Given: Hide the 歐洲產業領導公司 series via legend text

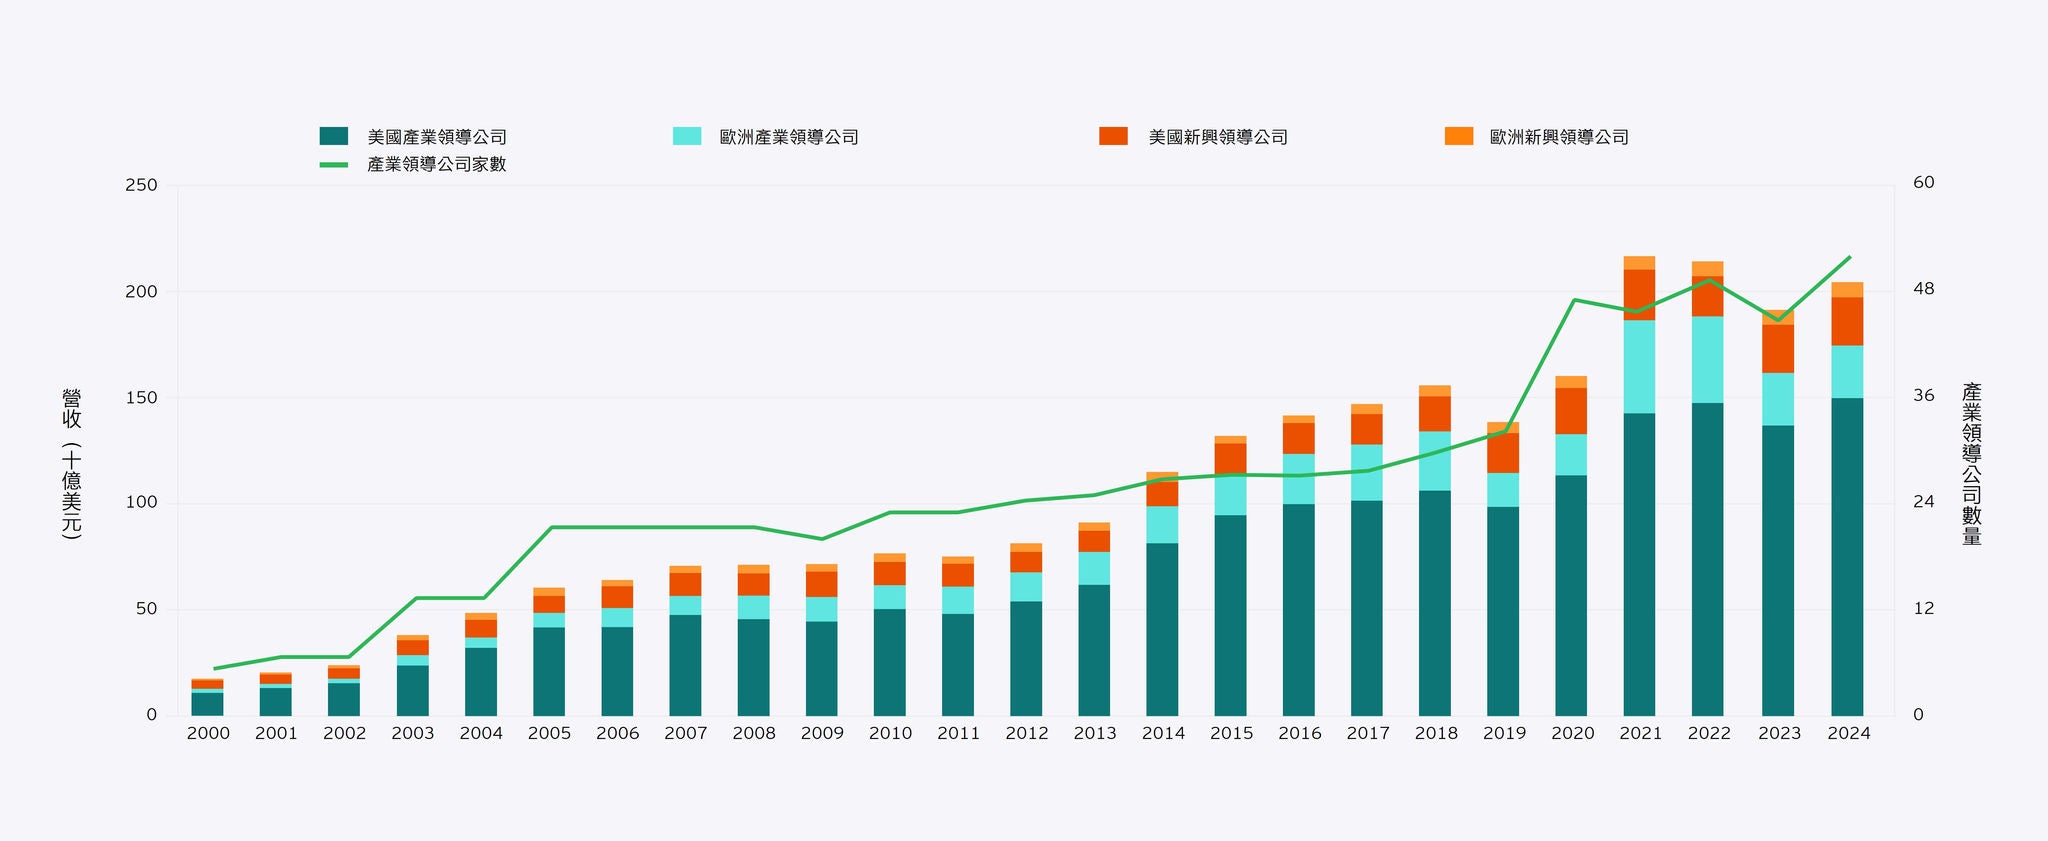Looking at the screenshot, I should click(789, 137).
